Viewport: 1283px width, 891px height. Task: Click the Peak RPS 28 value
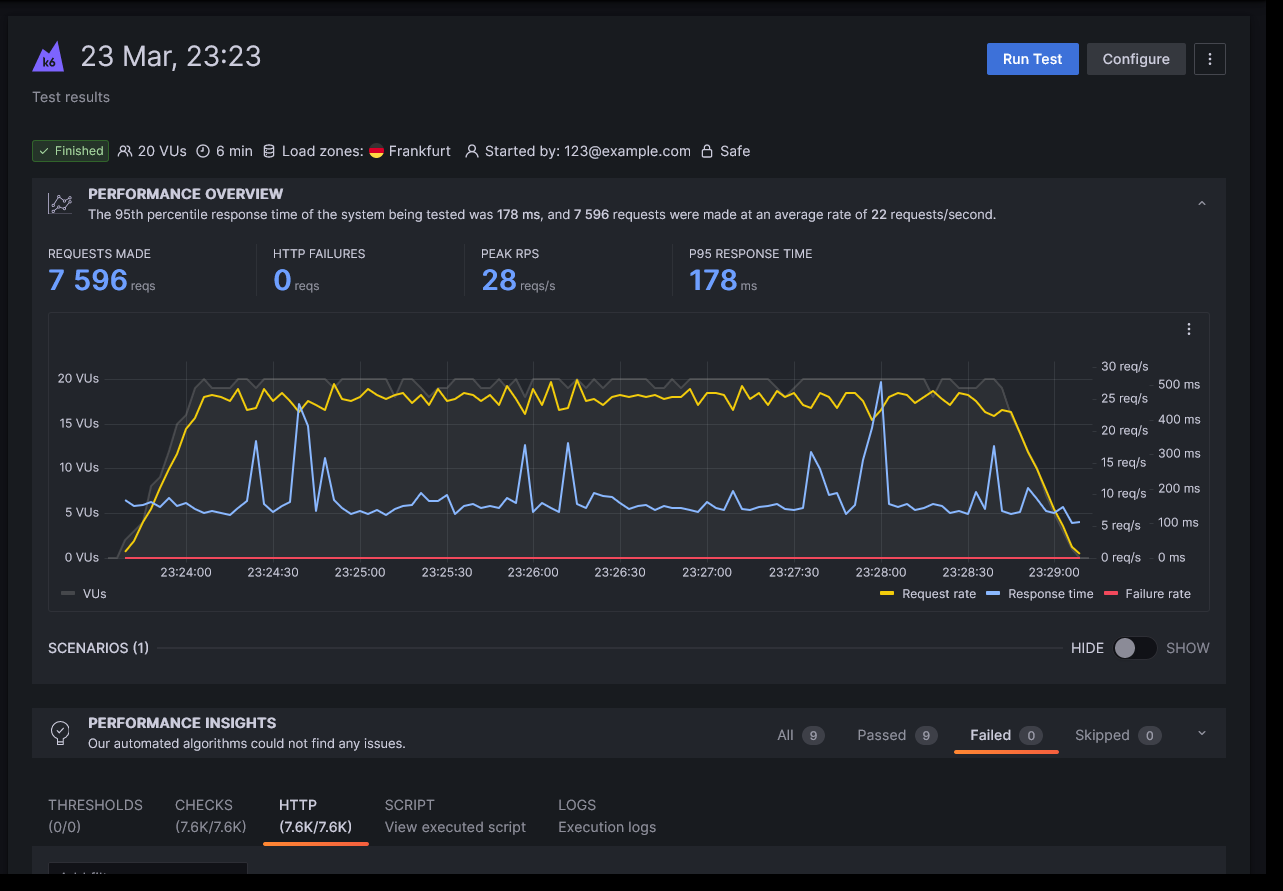click(499, 280)
